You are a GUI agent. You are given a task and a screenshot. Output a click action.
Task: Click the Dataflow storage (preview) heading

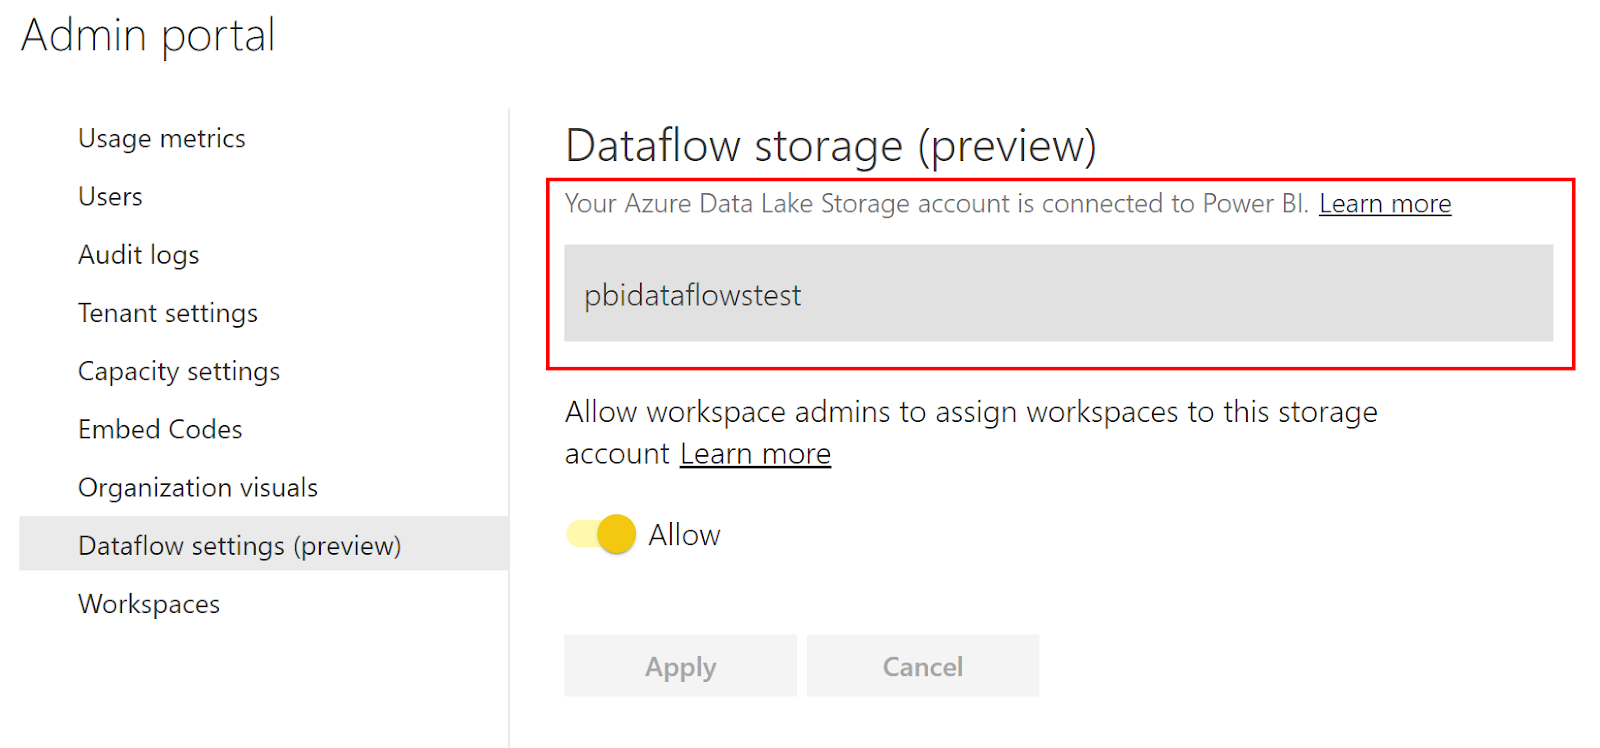[831, 145]
